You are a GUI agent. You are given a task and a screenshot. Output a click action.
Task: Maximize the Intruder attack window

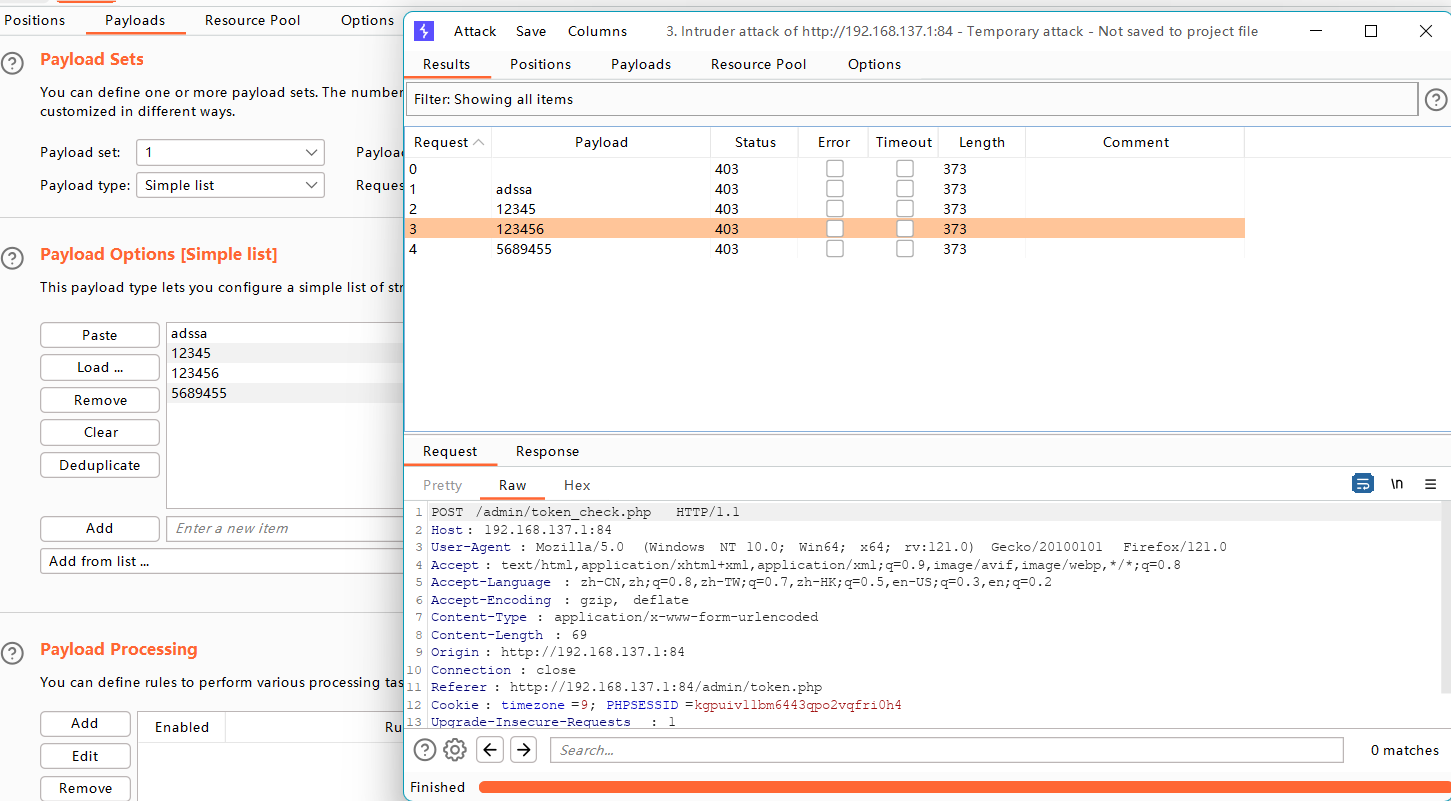pos(1371,31)
